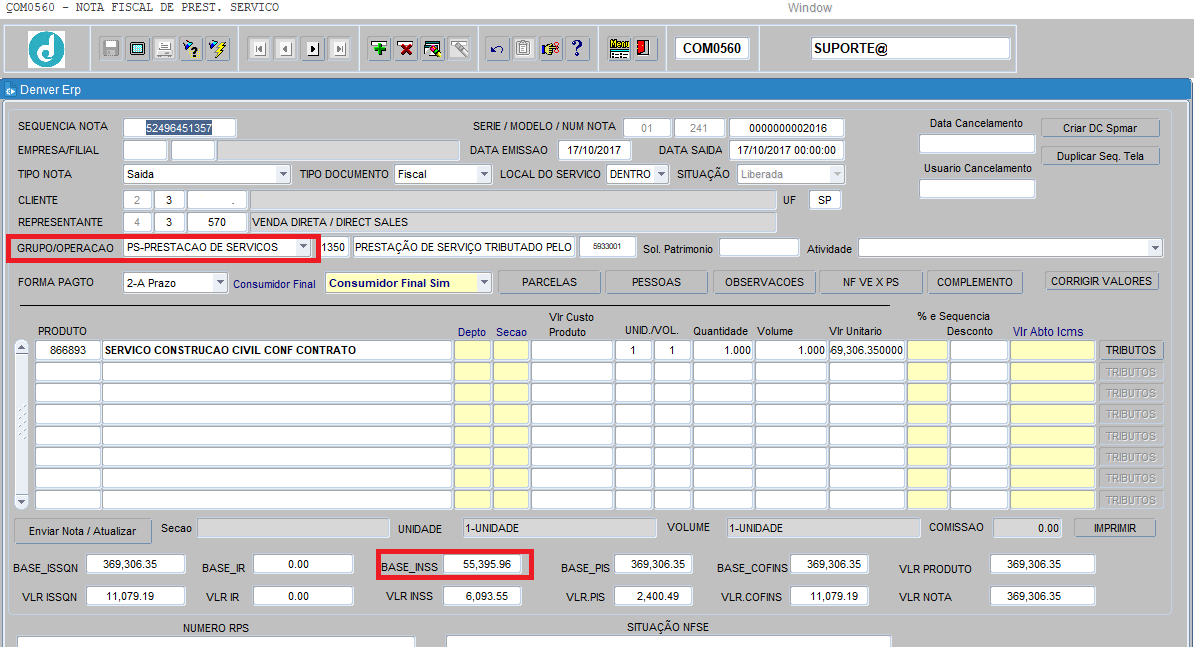The image size is (1194, 647).
Task: Click the product list scroll down arrow
Action: [x=21, y=502]
